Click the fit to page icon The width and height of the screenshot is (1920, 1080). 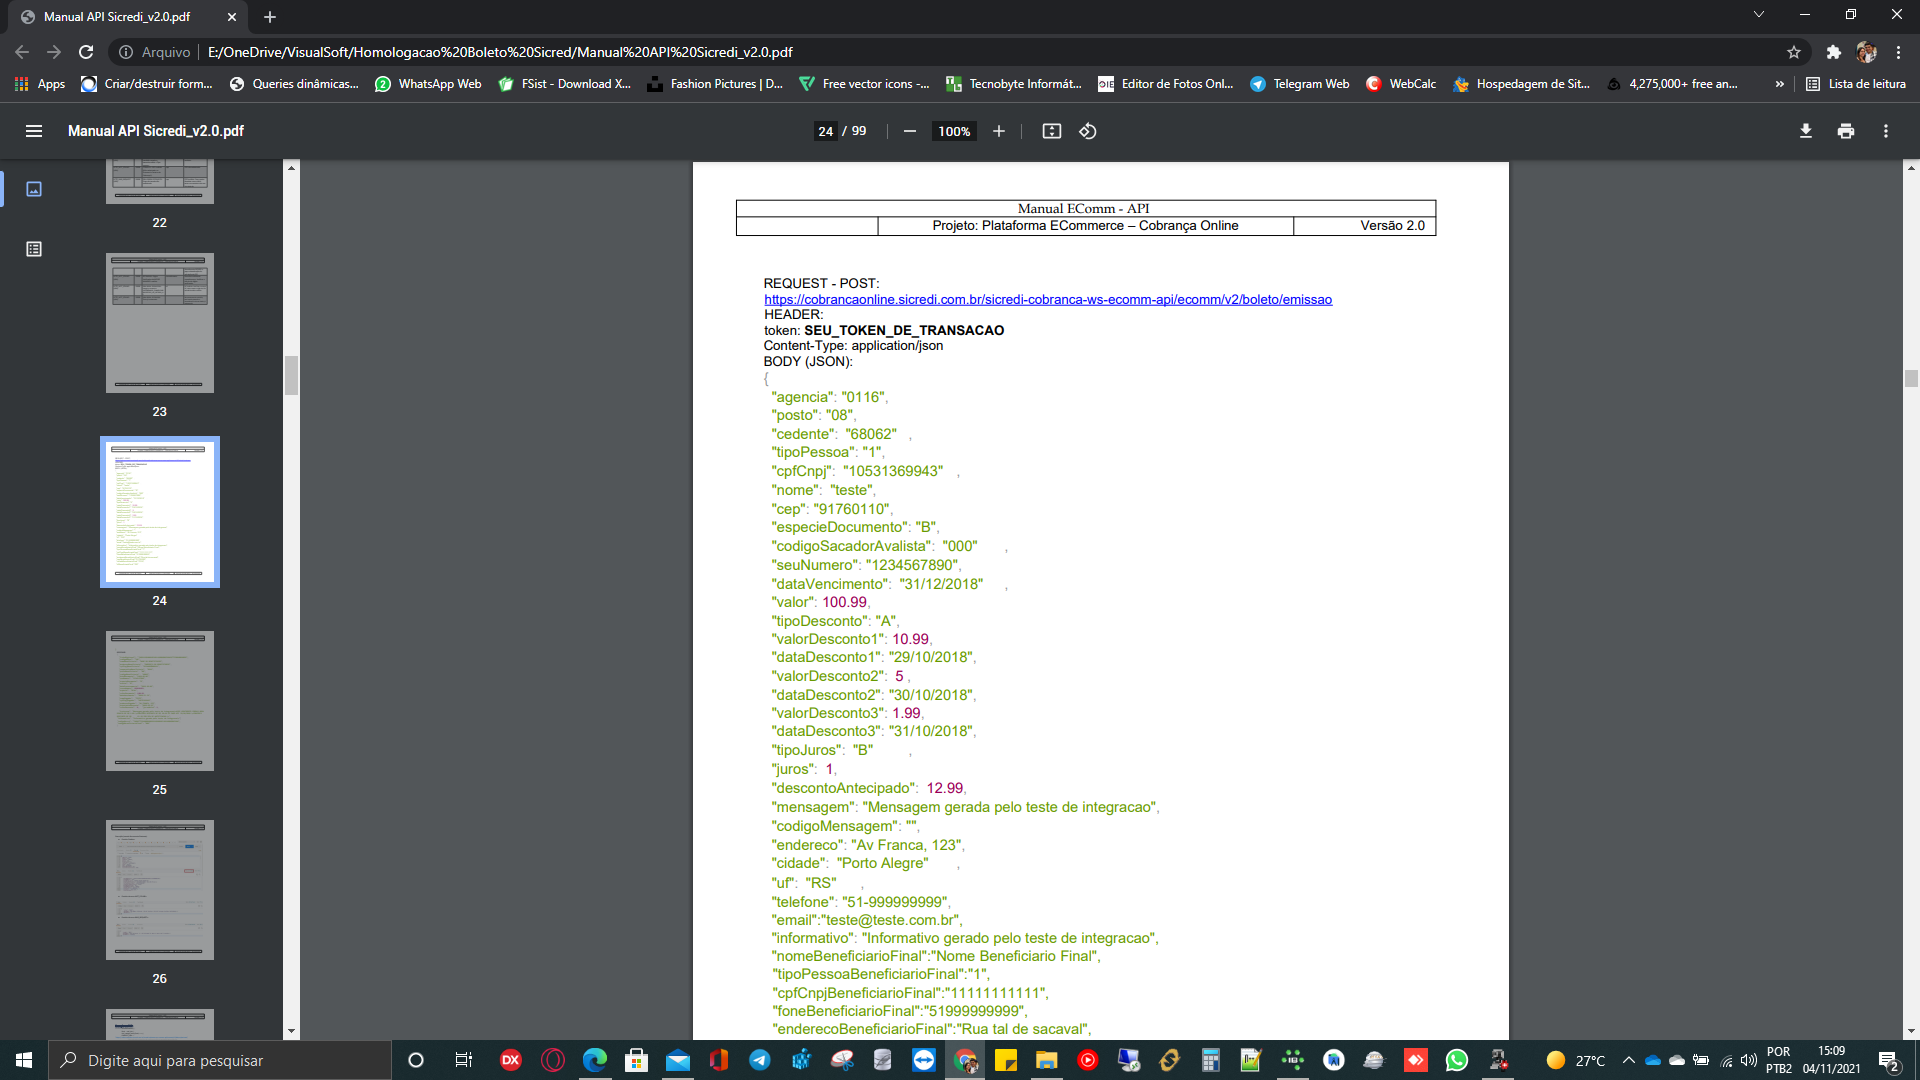tap(1051, 131)
